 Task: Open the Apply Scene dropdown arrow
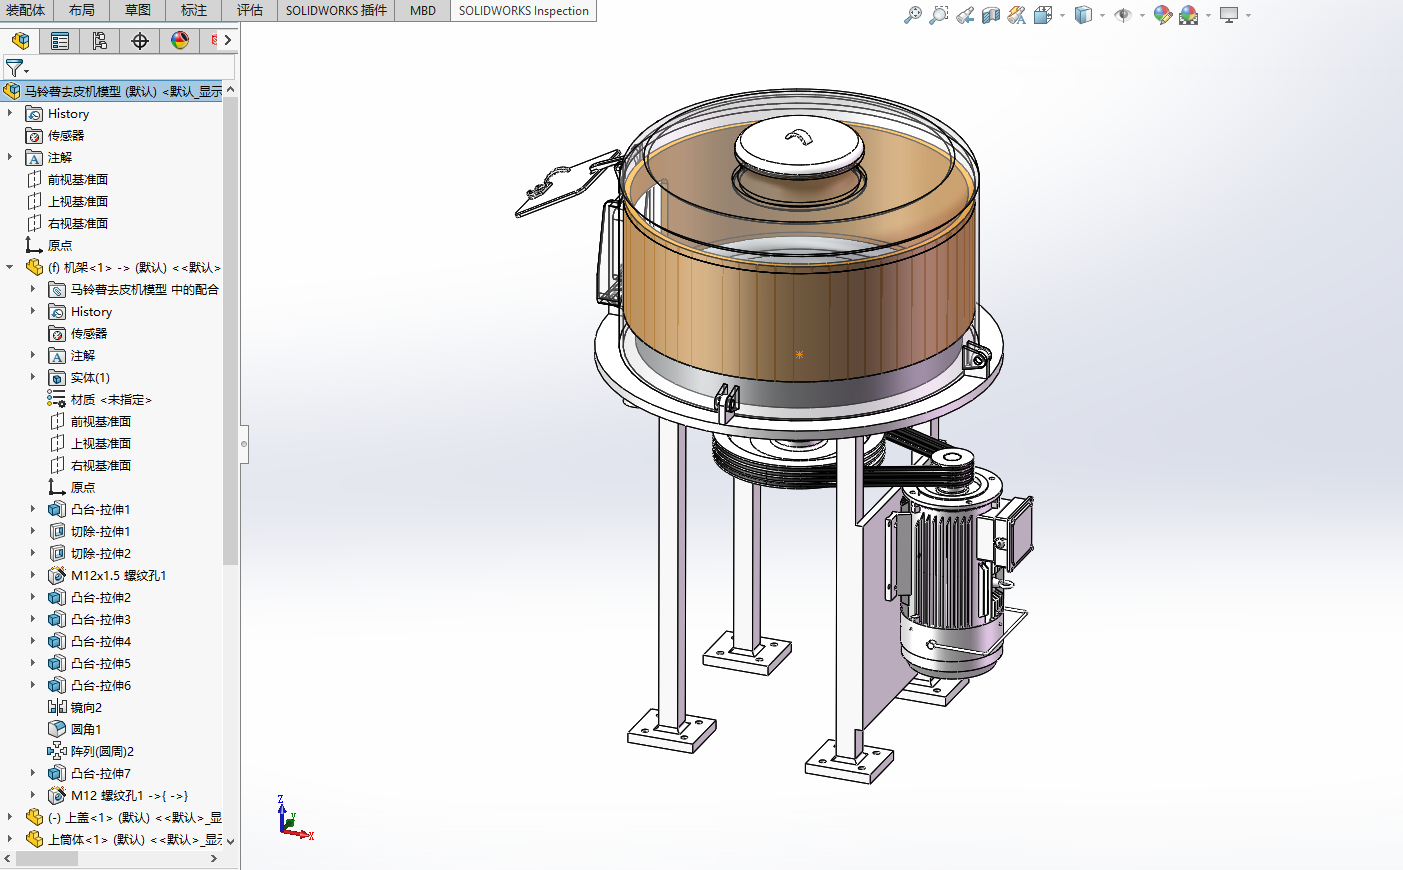coord(1208,15)
